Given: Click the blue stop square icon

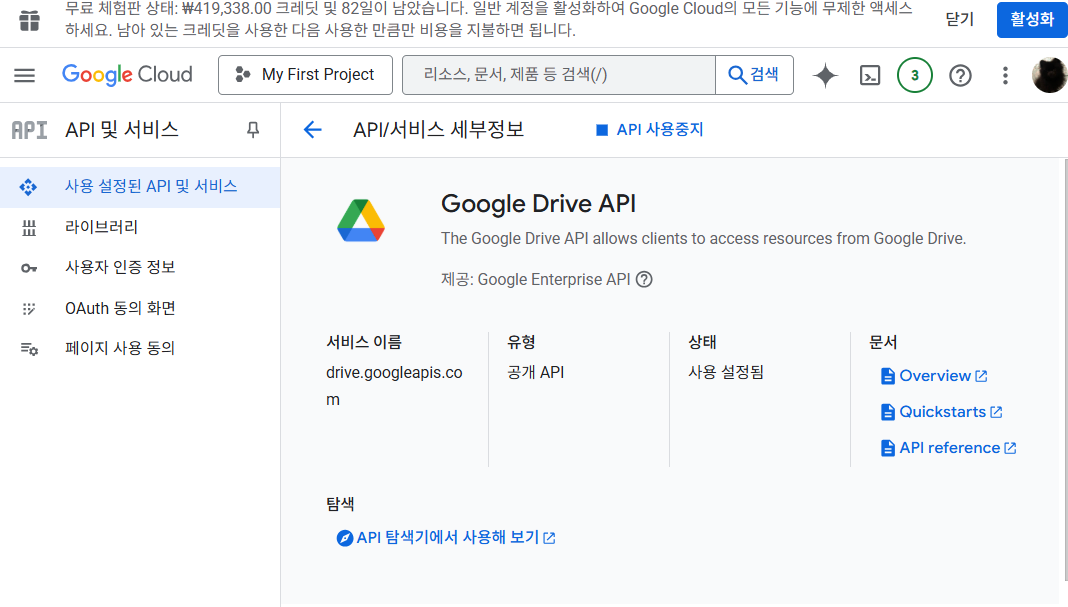Looking at the screenshot, I should tap(601, 129).
